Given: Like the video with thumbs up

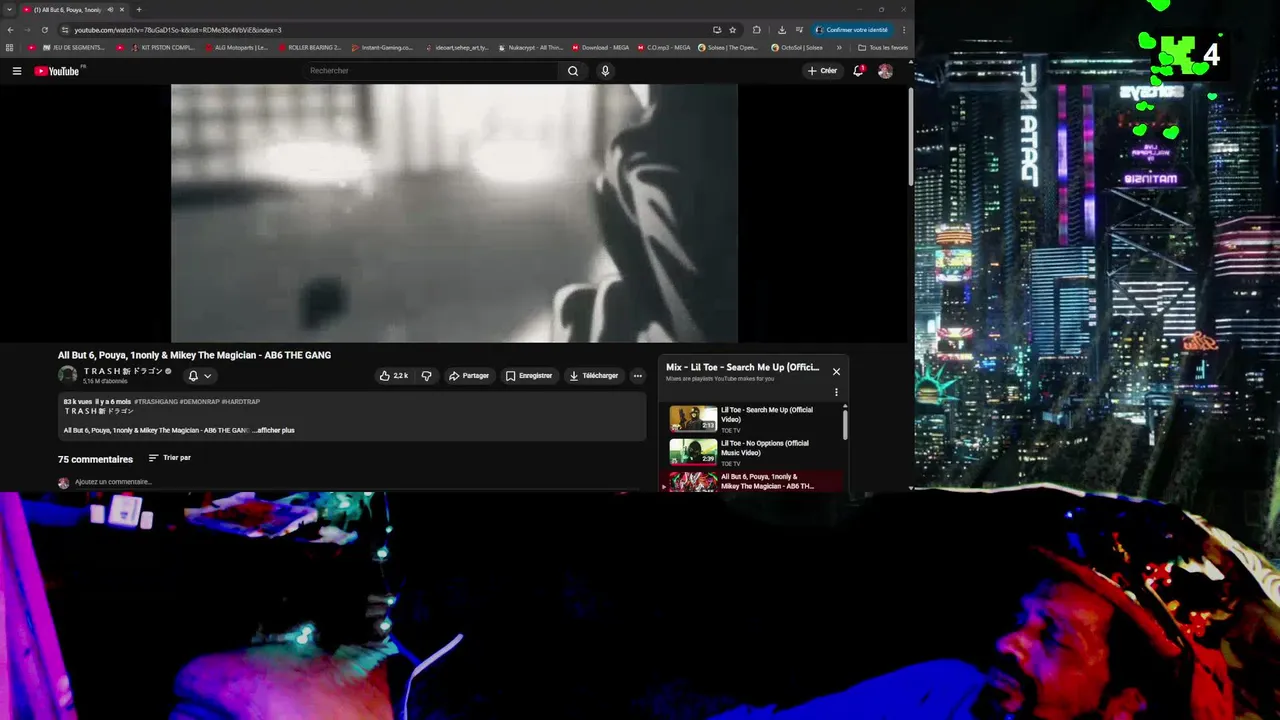Looking at the screenshot, I should coord(393,376).
